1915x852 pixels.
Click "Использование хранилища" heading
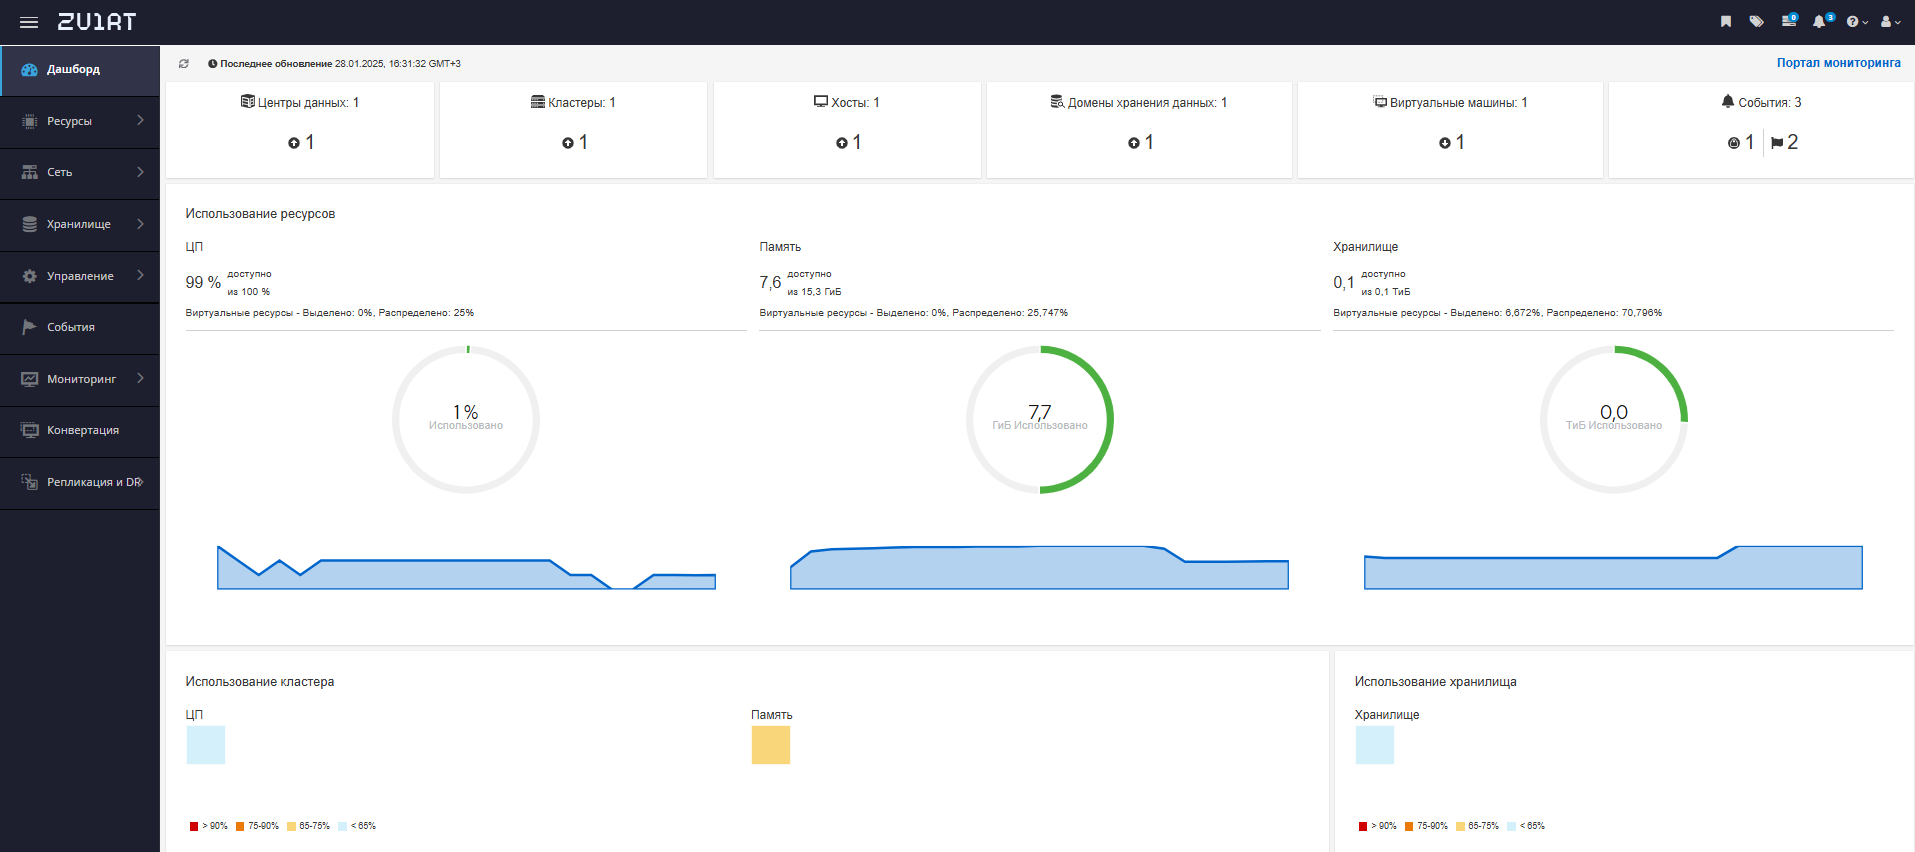pyautogui.click(x=1436, y=682)
